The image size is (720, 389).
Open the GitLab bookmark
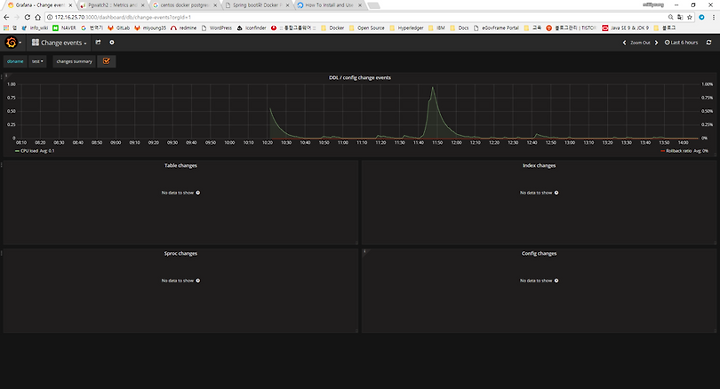tap(119, 28)
